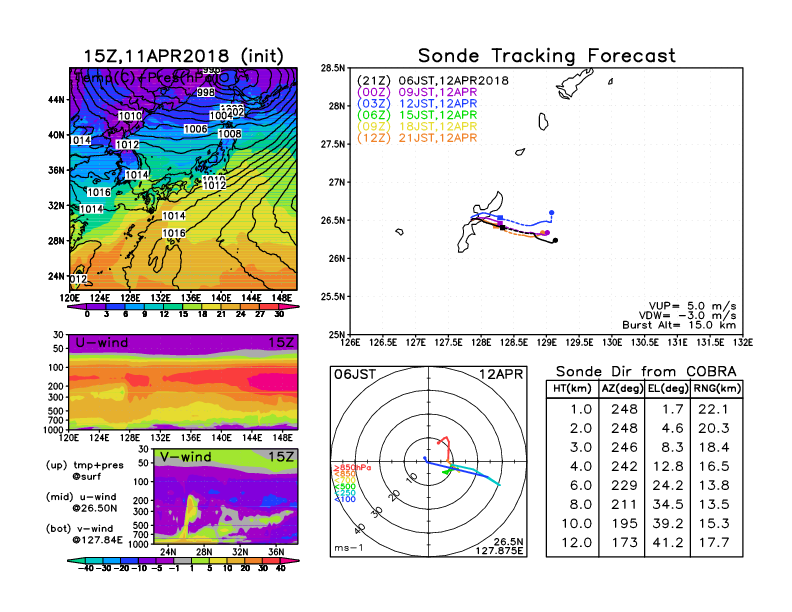
Task: Click the red "≥850hPa" hodograph legend entry
Action: [352, 468]
